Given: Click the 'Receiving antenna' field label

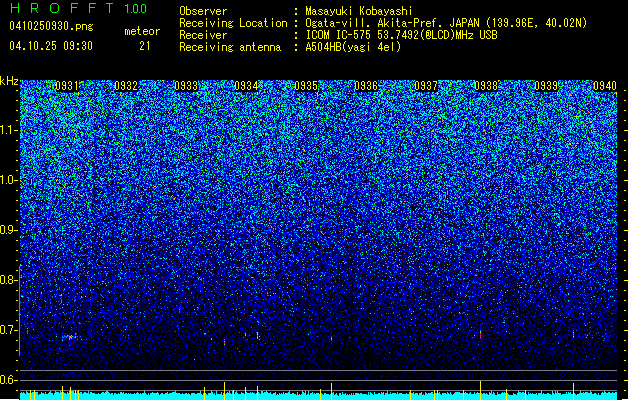Looking at the screenshot, I should [x=230, y=47].
